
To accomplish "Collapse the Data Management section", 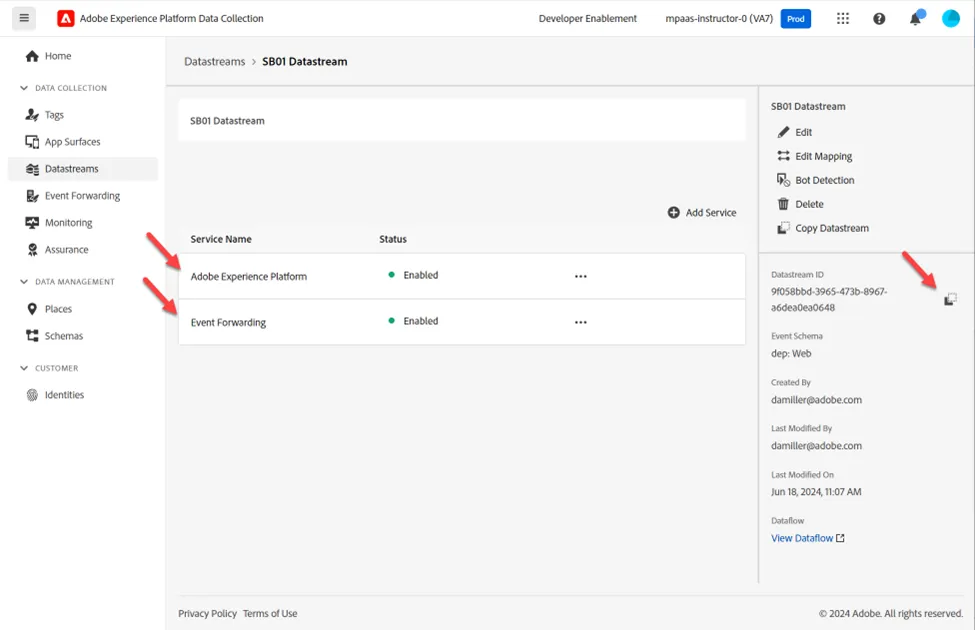I will coord(24,282).
